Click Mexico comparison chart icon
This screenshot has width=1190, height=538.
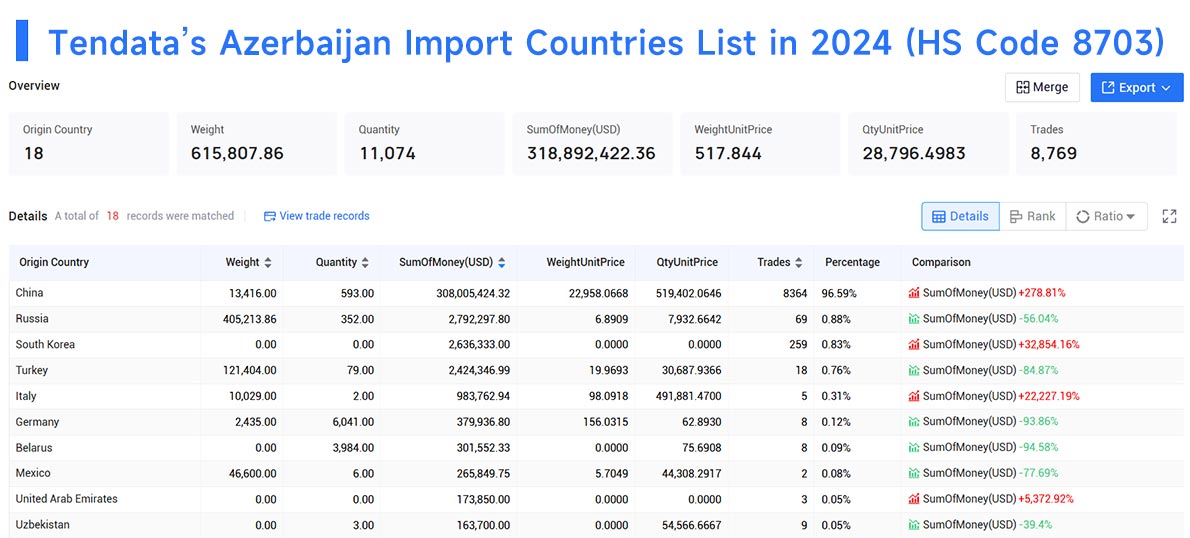pyautogui.click(x=914, y=474)
